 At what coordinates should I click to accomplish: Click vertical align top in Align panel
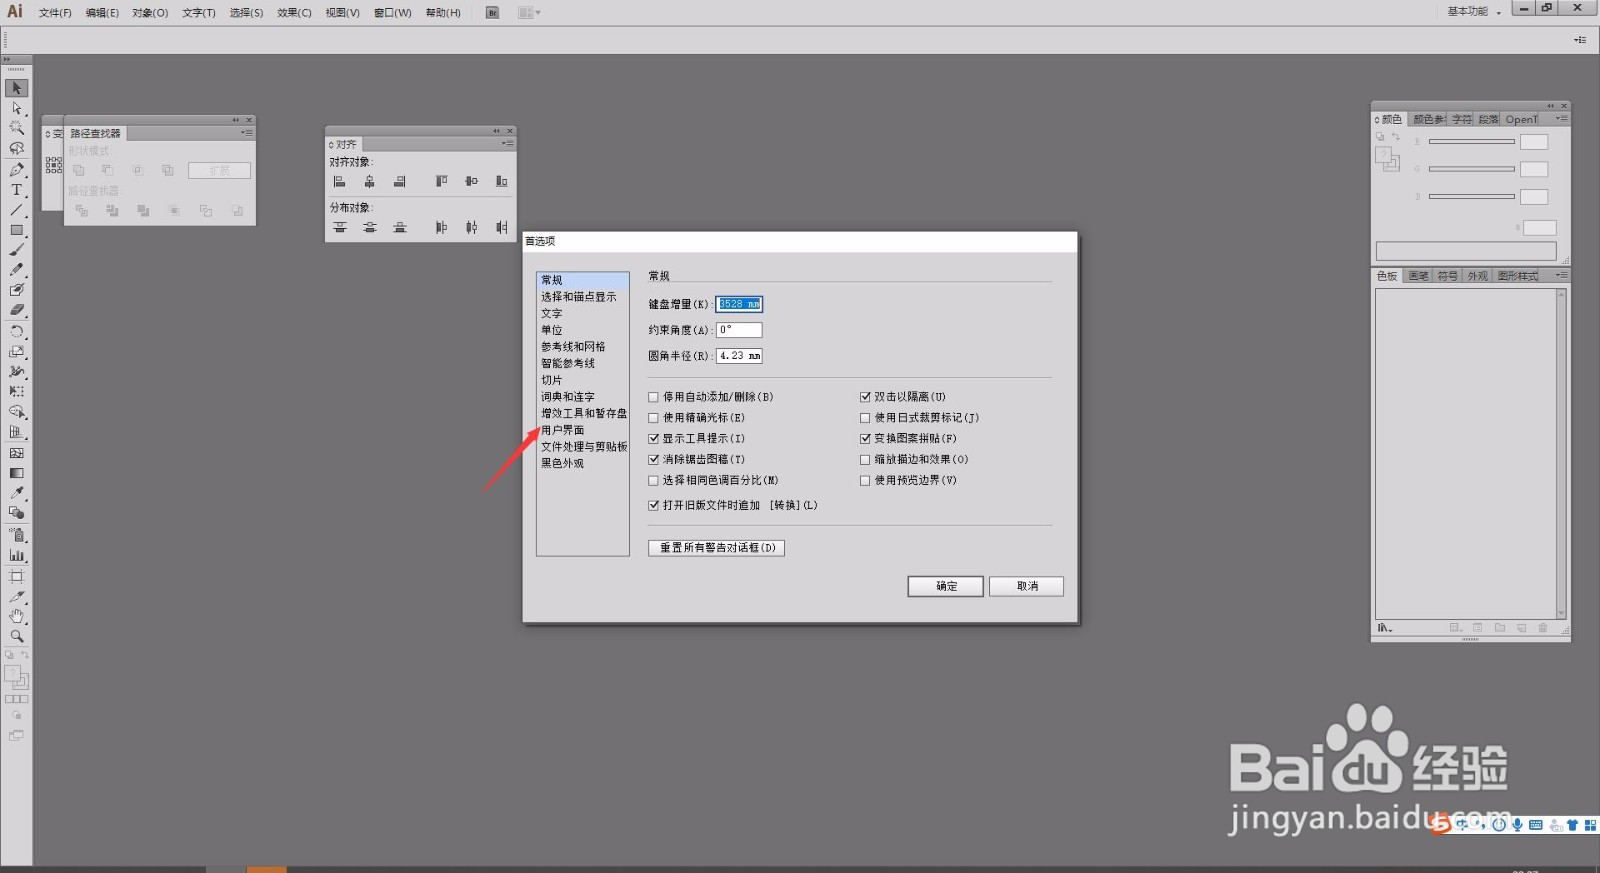(x=441, y=181)
